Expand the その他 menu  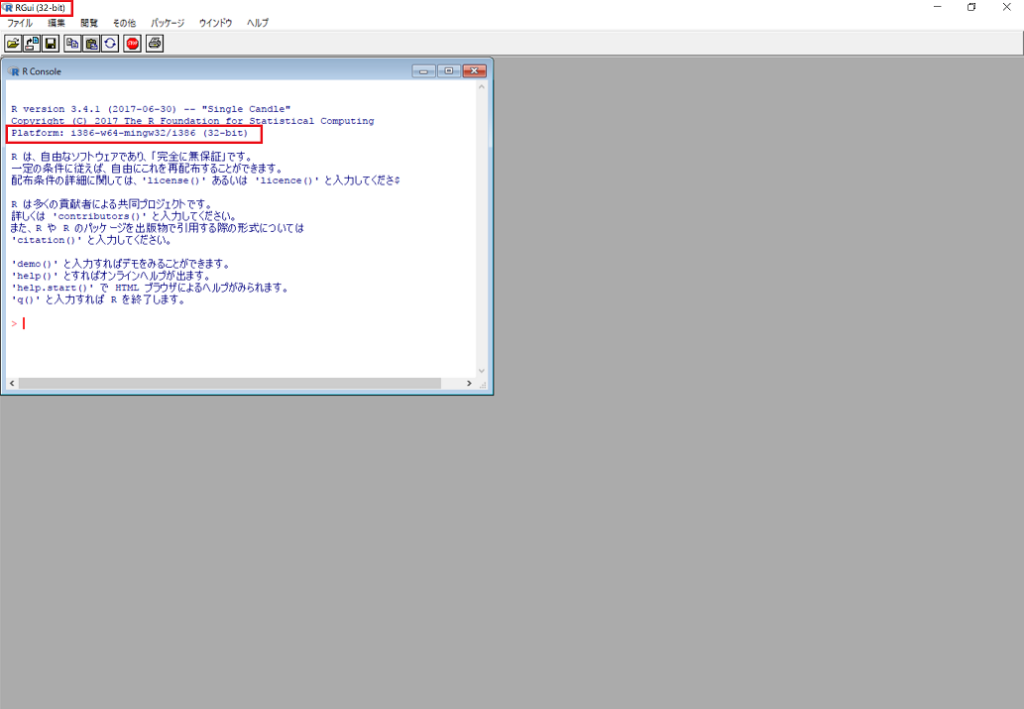(124, 22)
